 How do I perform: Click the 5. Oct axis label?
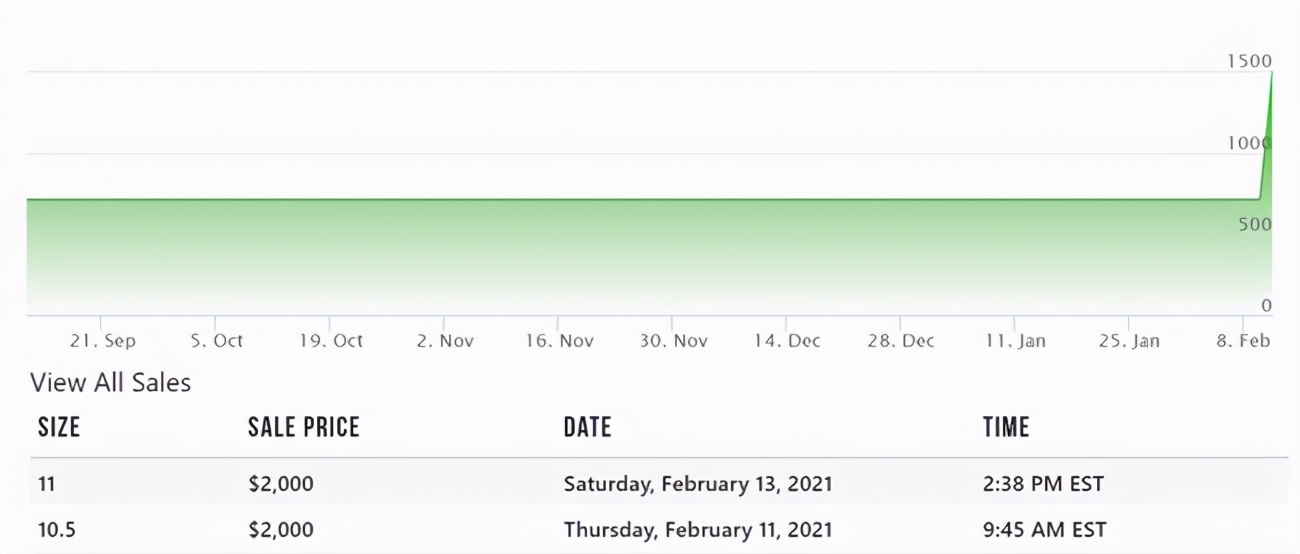coord(217,341)
